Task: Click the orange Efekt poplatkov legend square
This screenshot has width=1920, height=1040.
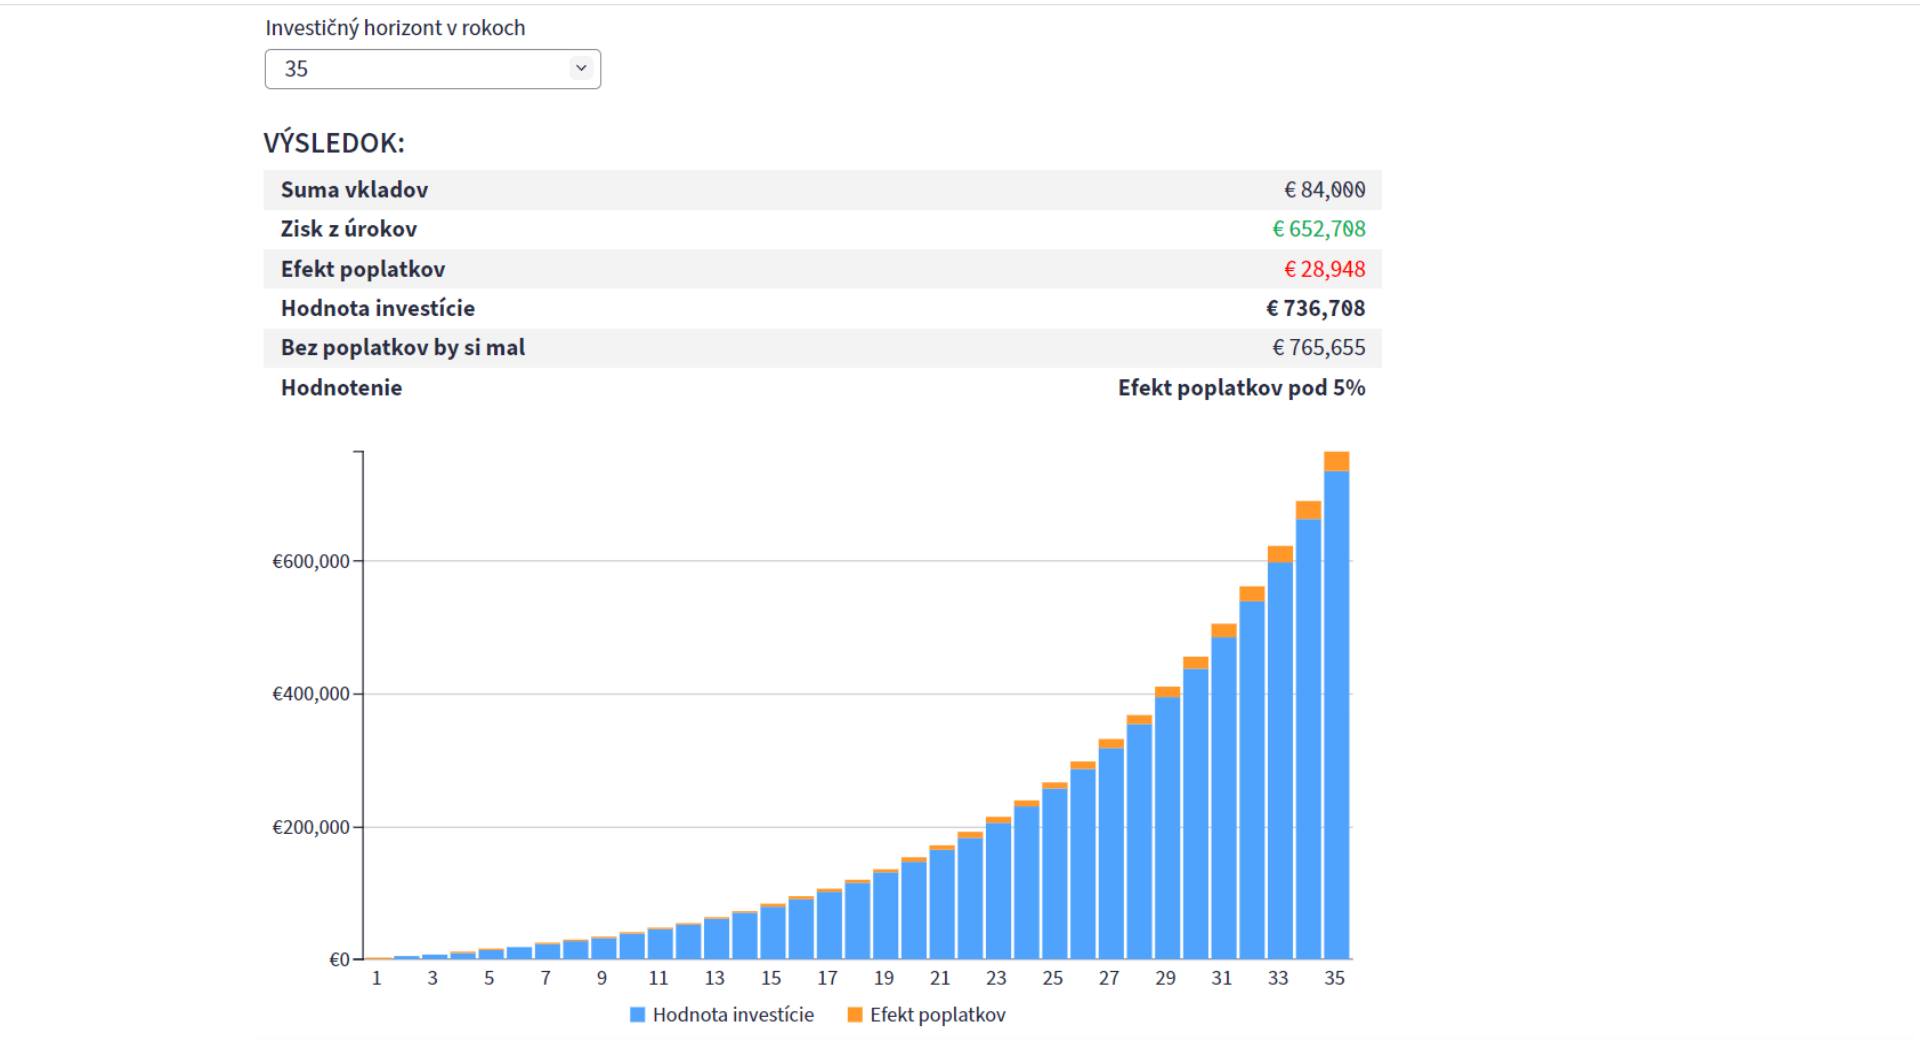Action: tap(855, 1015)
